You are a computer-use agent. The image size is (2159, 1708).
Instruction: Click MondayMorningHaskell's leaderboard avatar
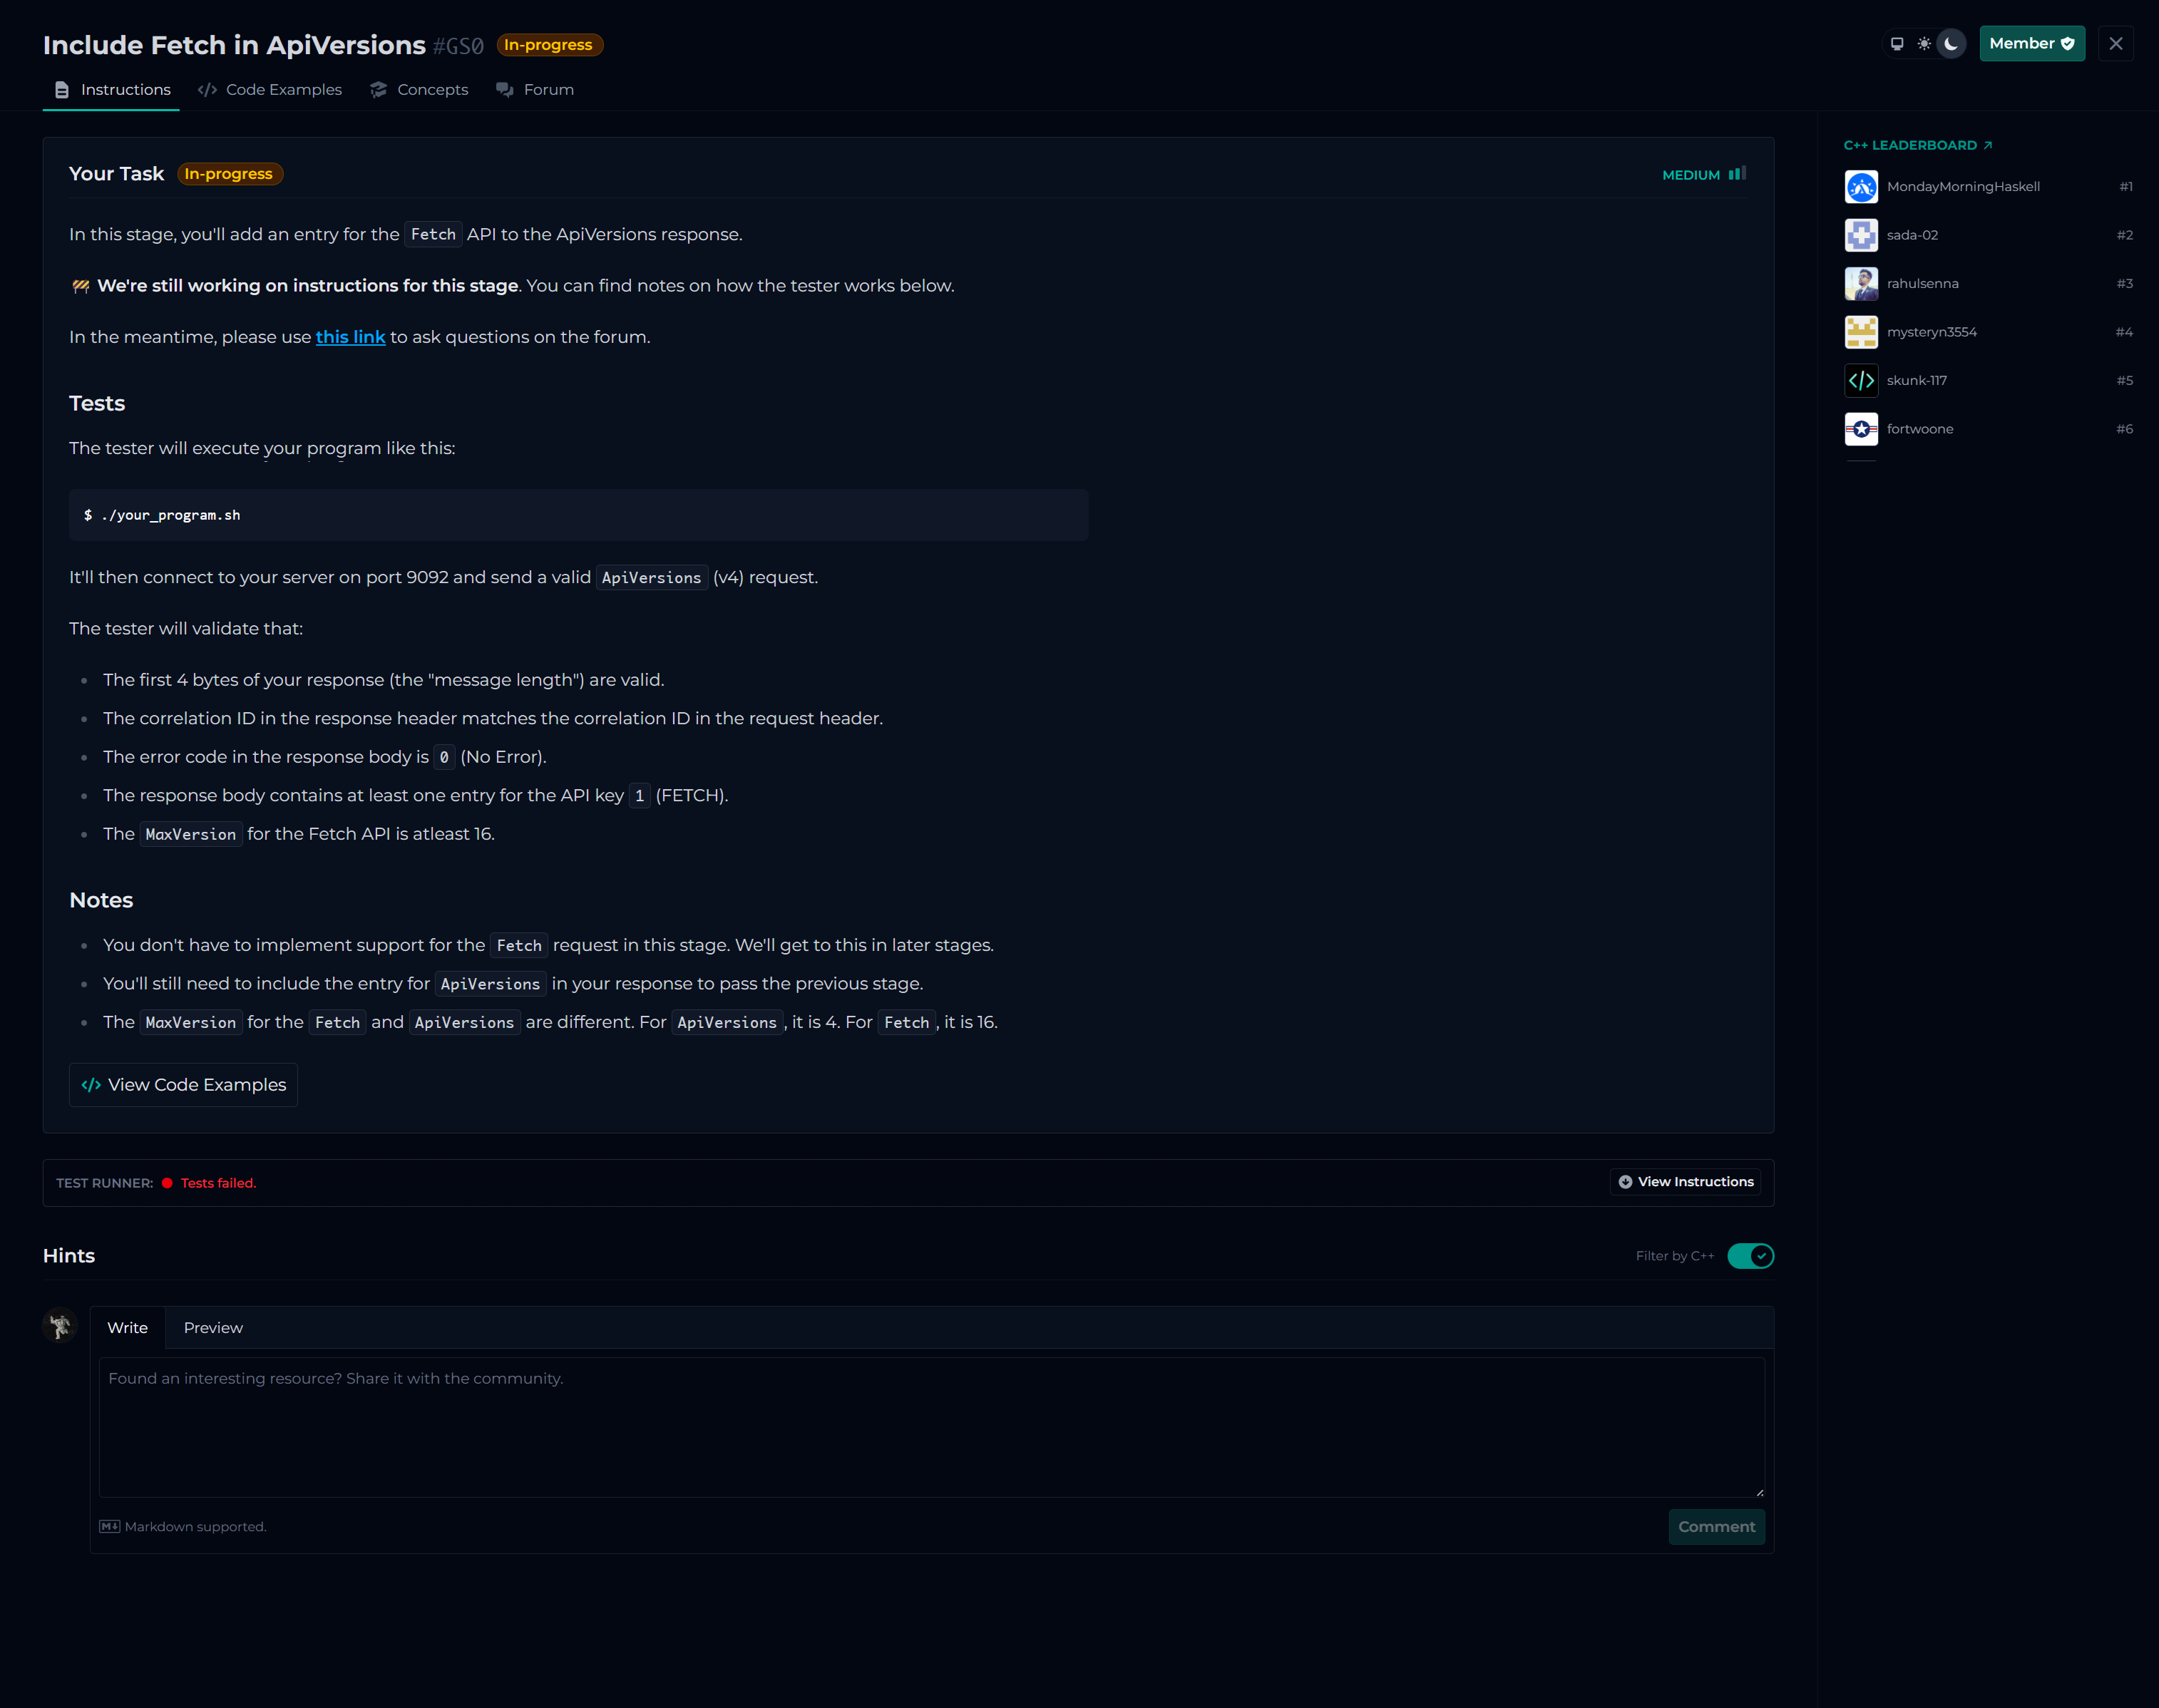click(1861, 187)
